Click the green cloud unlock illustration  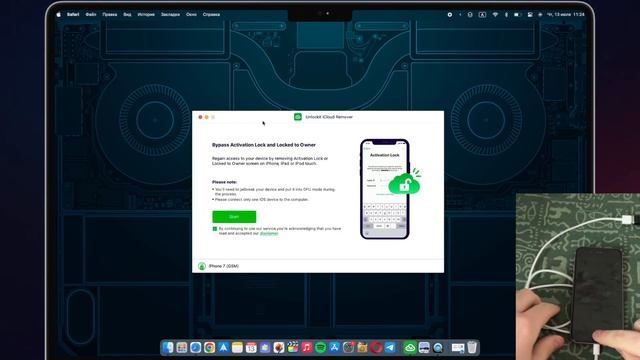404,183
